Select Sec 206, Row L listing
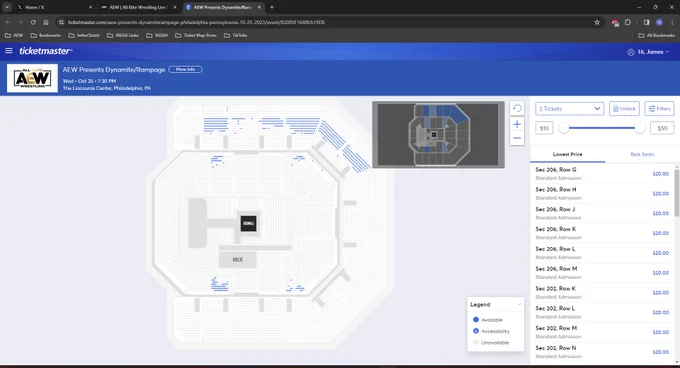The image size is (680, 368). pos(602,253)
